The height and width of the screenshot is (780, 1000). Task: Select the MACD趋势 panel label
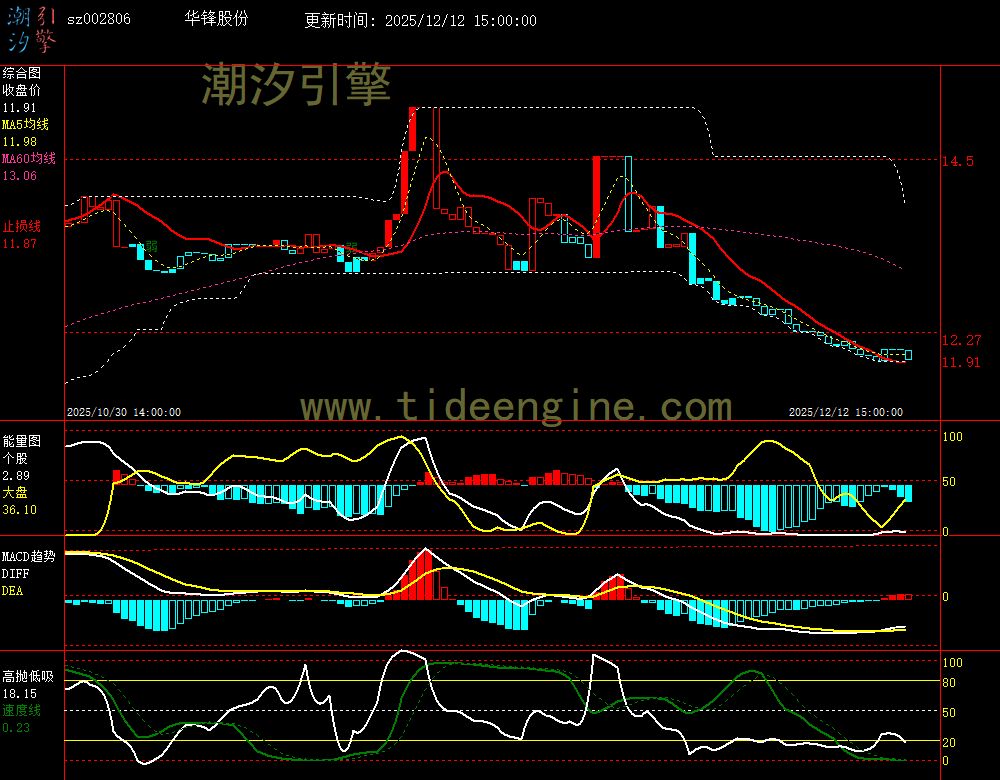(x=28, y=556)
